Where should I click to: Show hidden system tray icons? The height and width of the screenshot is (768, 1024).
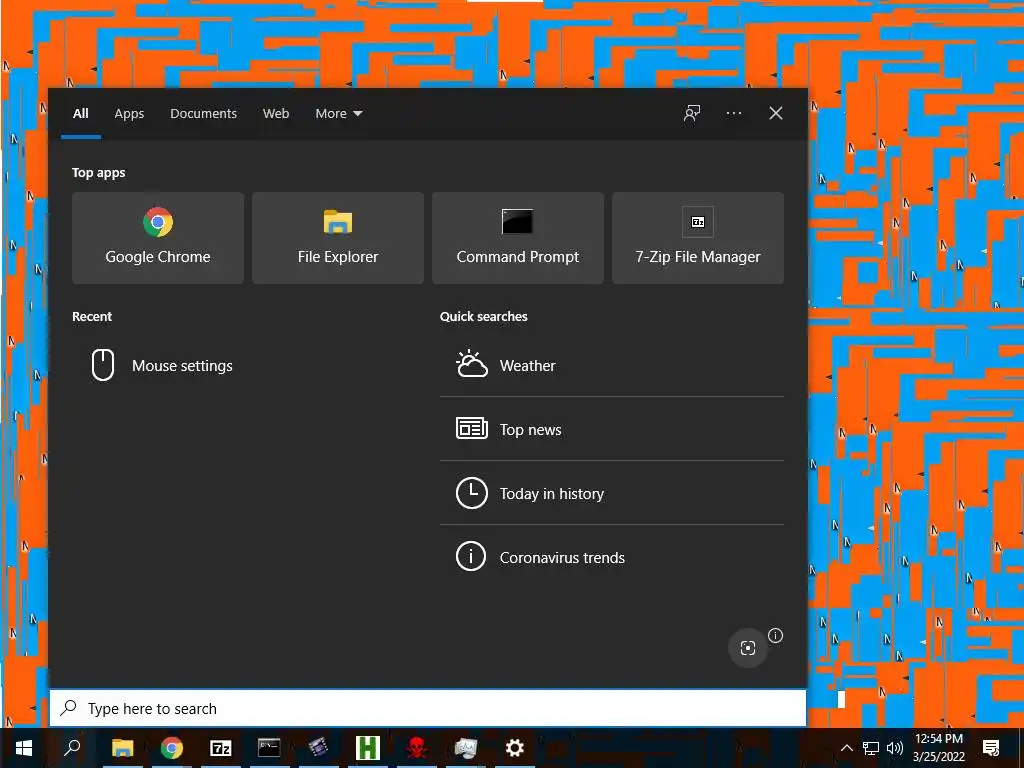tap(846, 748)
